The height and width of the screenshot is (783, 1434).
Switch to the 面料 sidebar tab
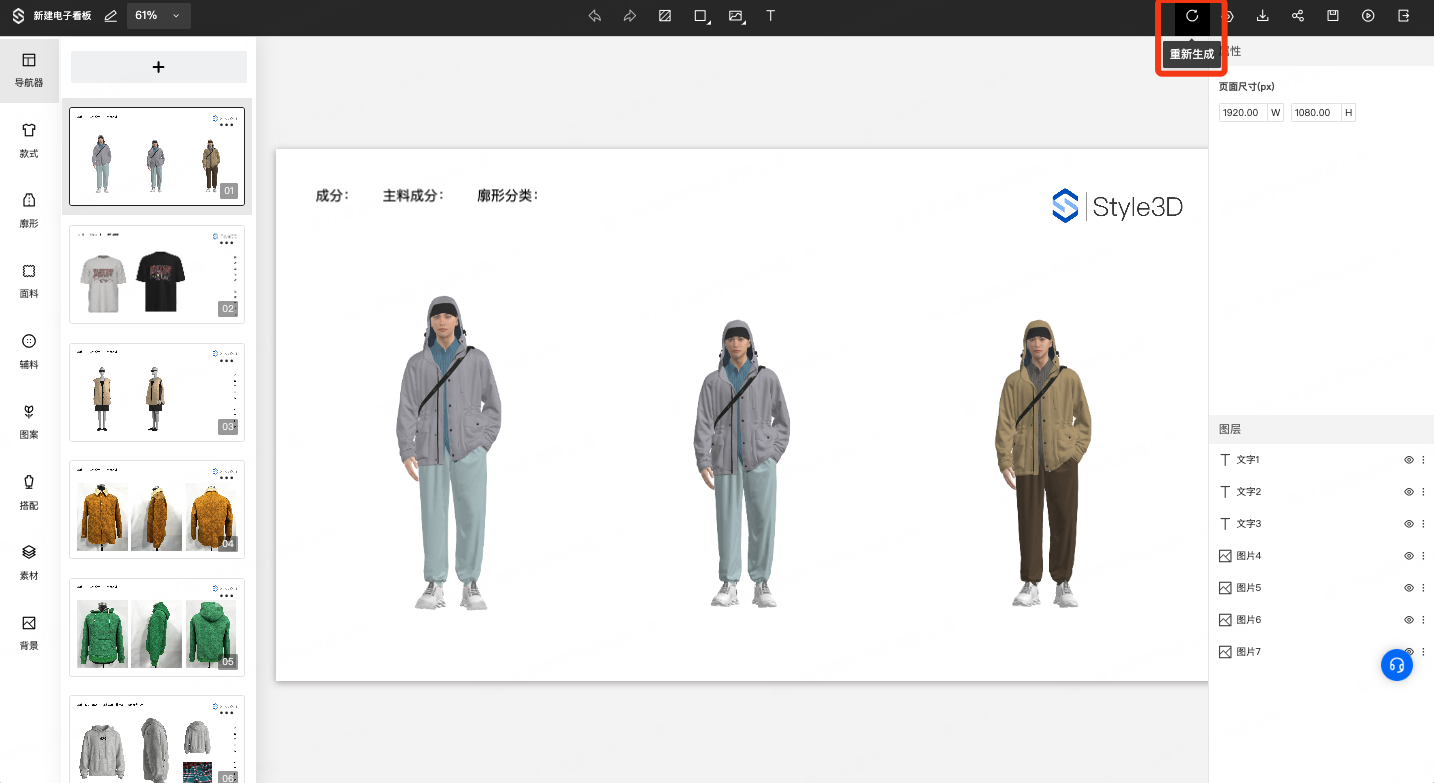(x=29, y=280)
